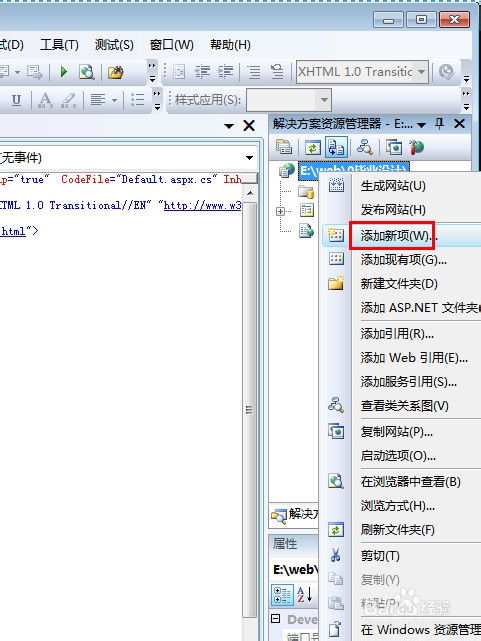Screen dimensions: 481x641
Task: Click the Copy Web Site toolbar icon
Action: coord(394,148)
